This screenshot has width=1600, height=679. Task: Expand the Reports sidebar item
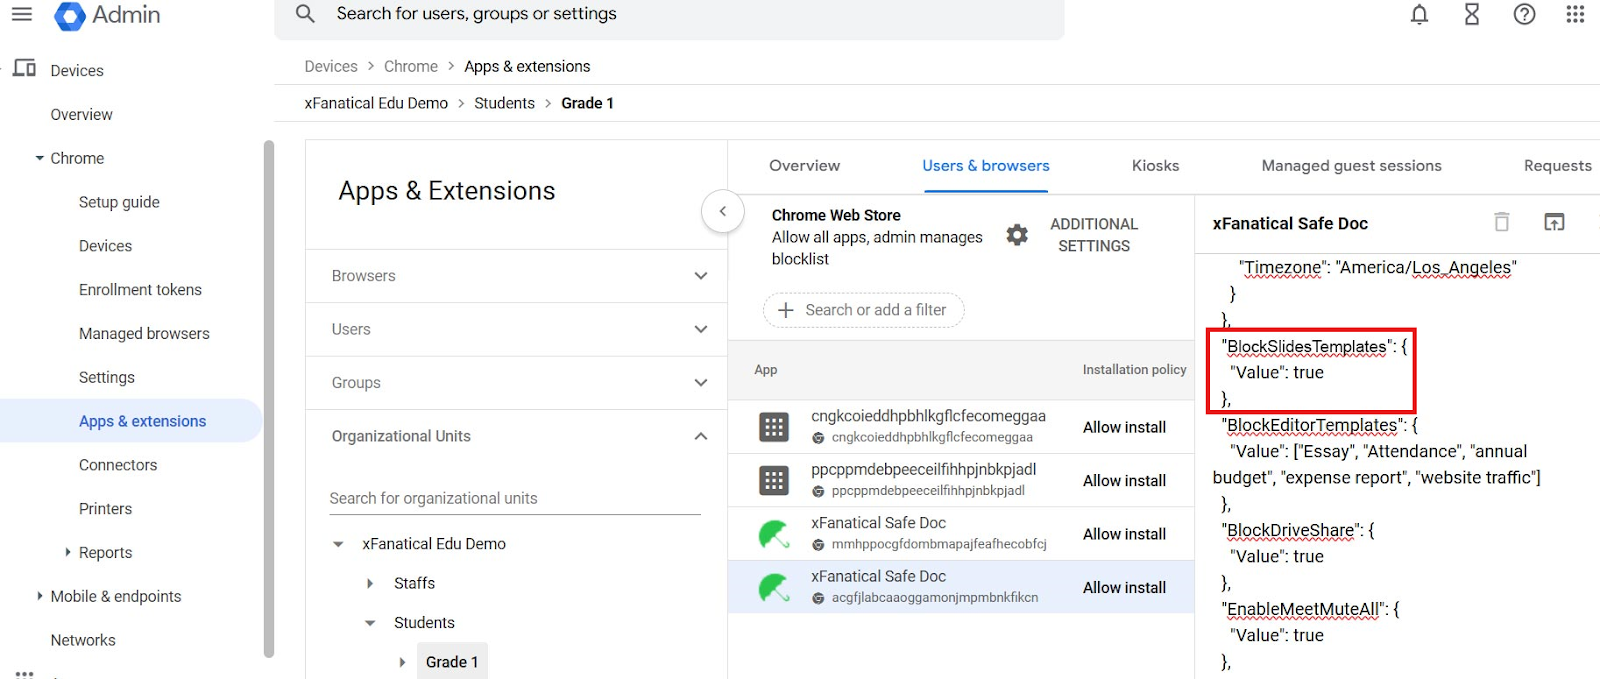[x=68, y=552]
